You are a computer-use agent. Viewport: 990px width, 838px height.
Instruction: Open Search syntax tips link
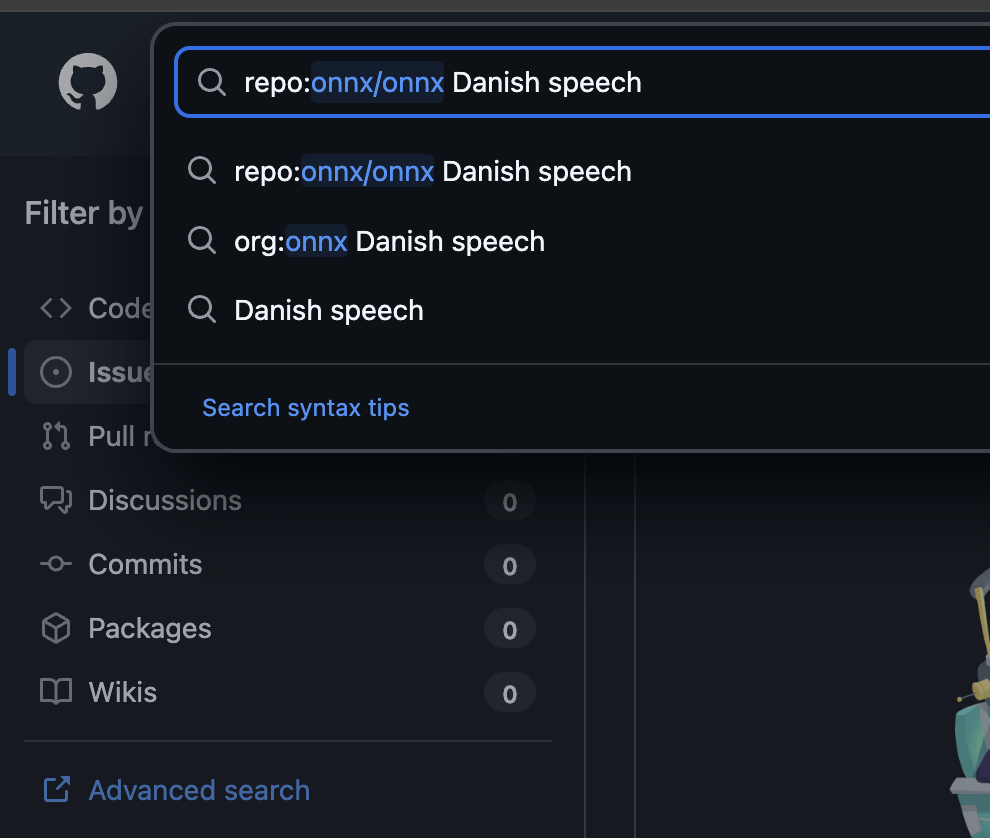(305, 407)
